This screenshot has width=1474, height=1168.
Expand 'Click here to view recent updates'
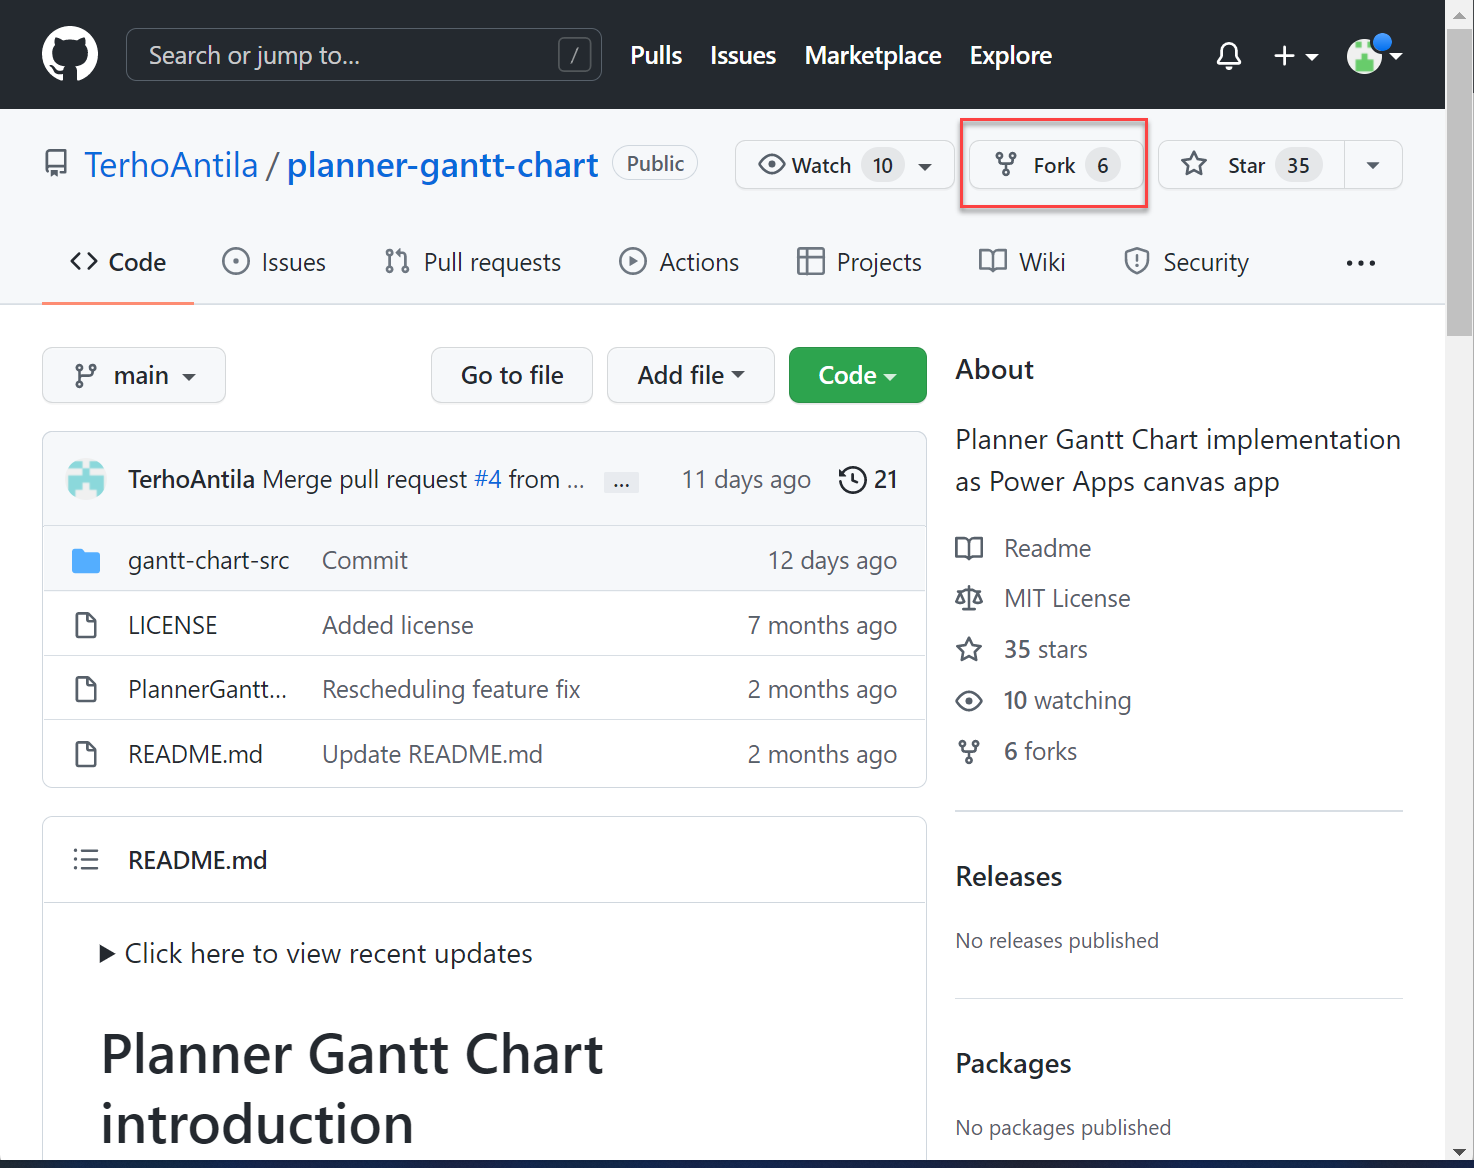click(x=316, y=954)
